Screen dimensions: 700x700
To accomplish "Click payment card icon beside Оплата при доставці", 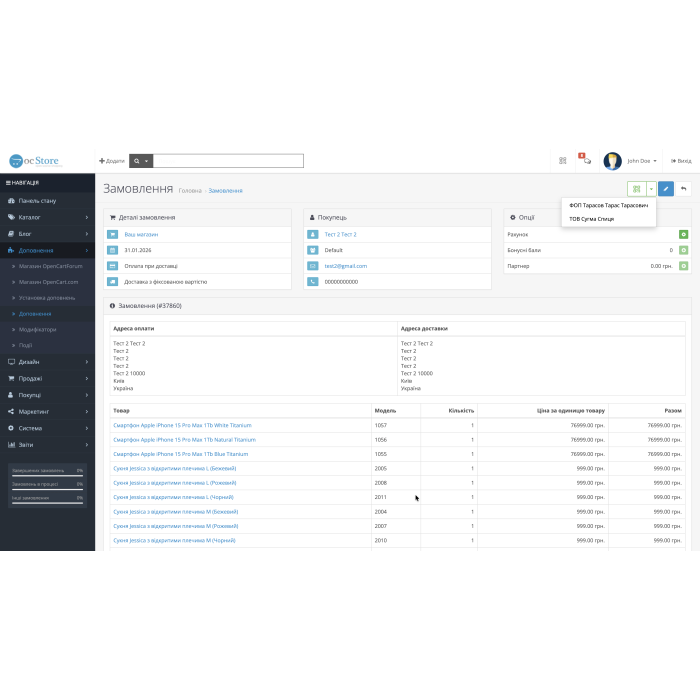I will [x=112, y=266].
